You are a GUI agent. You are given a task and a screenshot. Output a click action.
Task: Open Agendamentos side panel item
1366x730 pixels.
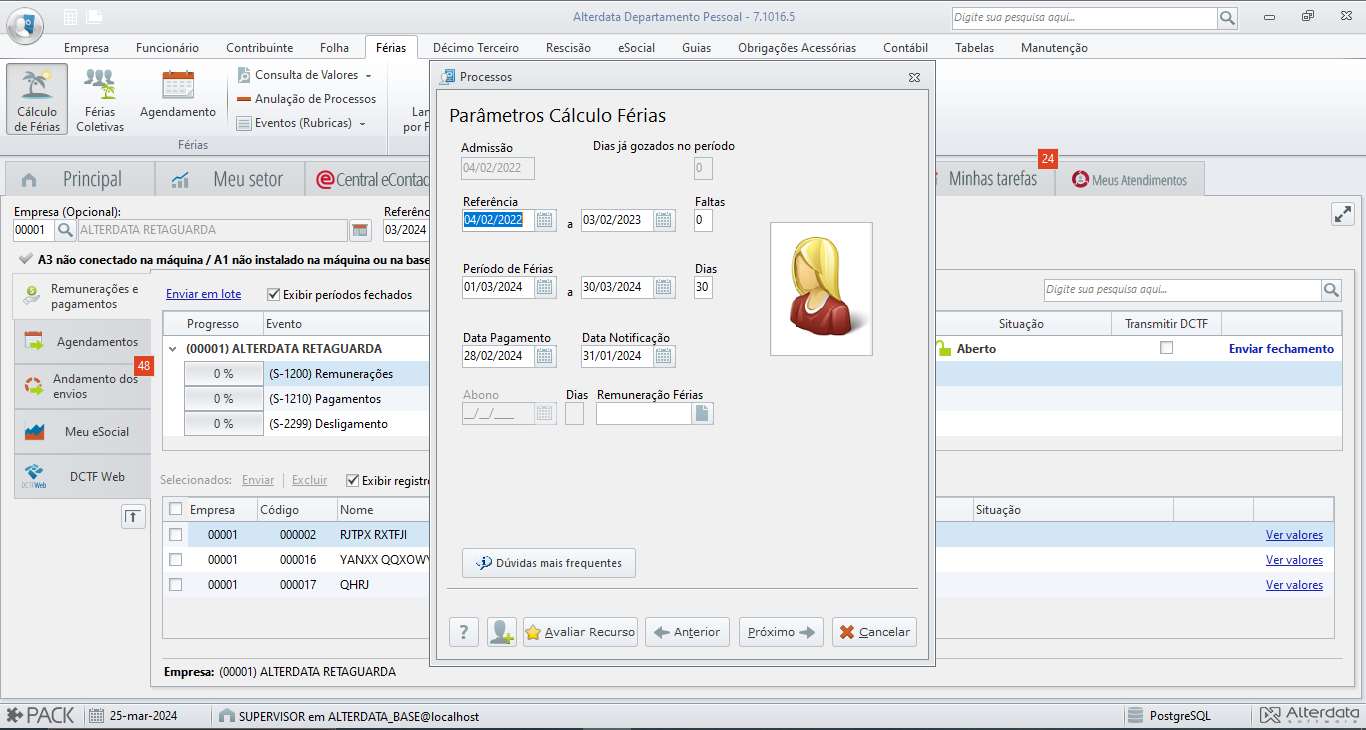click(82, 342)
